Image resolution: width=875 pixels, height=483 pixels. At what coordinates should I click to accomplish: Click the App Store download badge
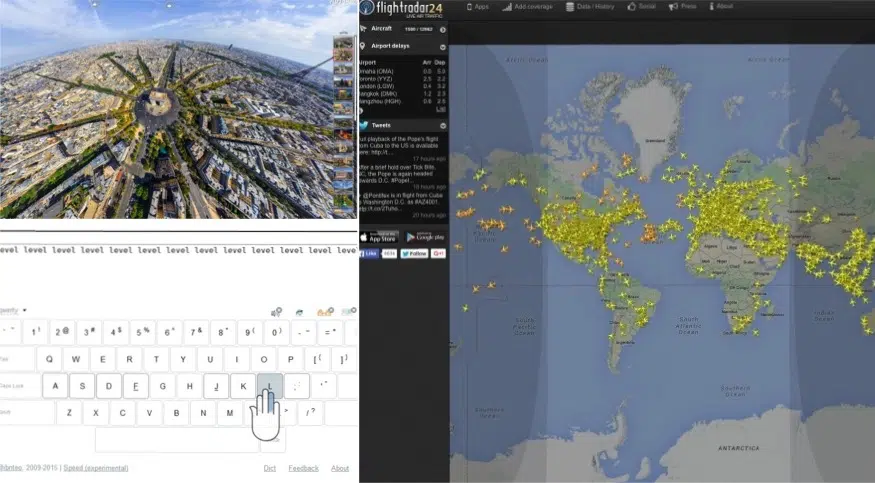click(379, 237)
